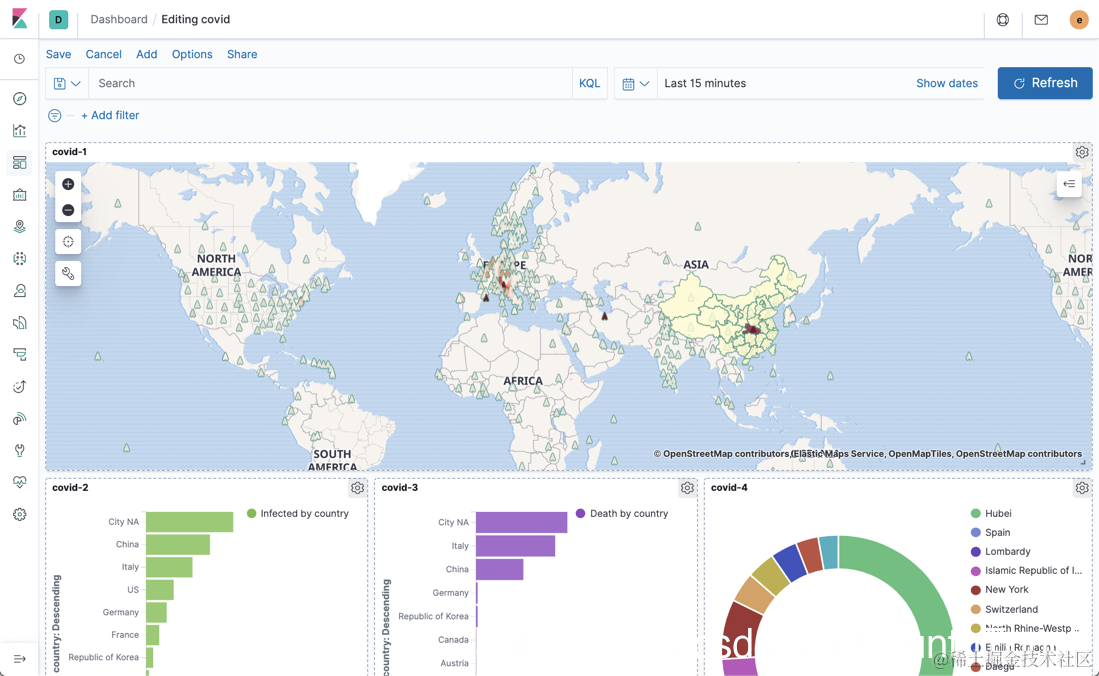The height and width of the screenshot is (676, 1099).
Task: Open the space selector D avatar
Action: point(58,20)
